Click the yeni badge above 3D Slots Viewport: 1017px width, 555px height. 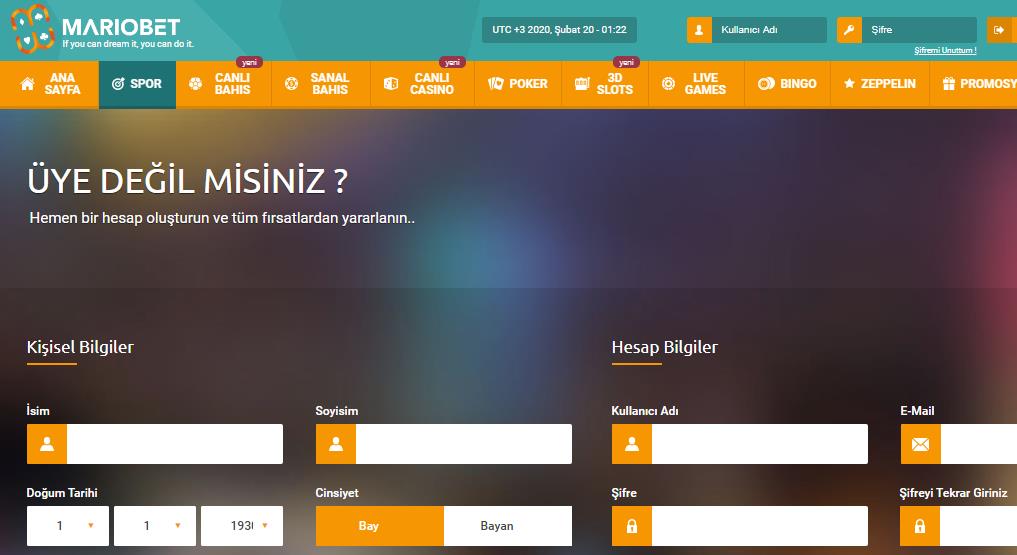click(x=626, y=62)
